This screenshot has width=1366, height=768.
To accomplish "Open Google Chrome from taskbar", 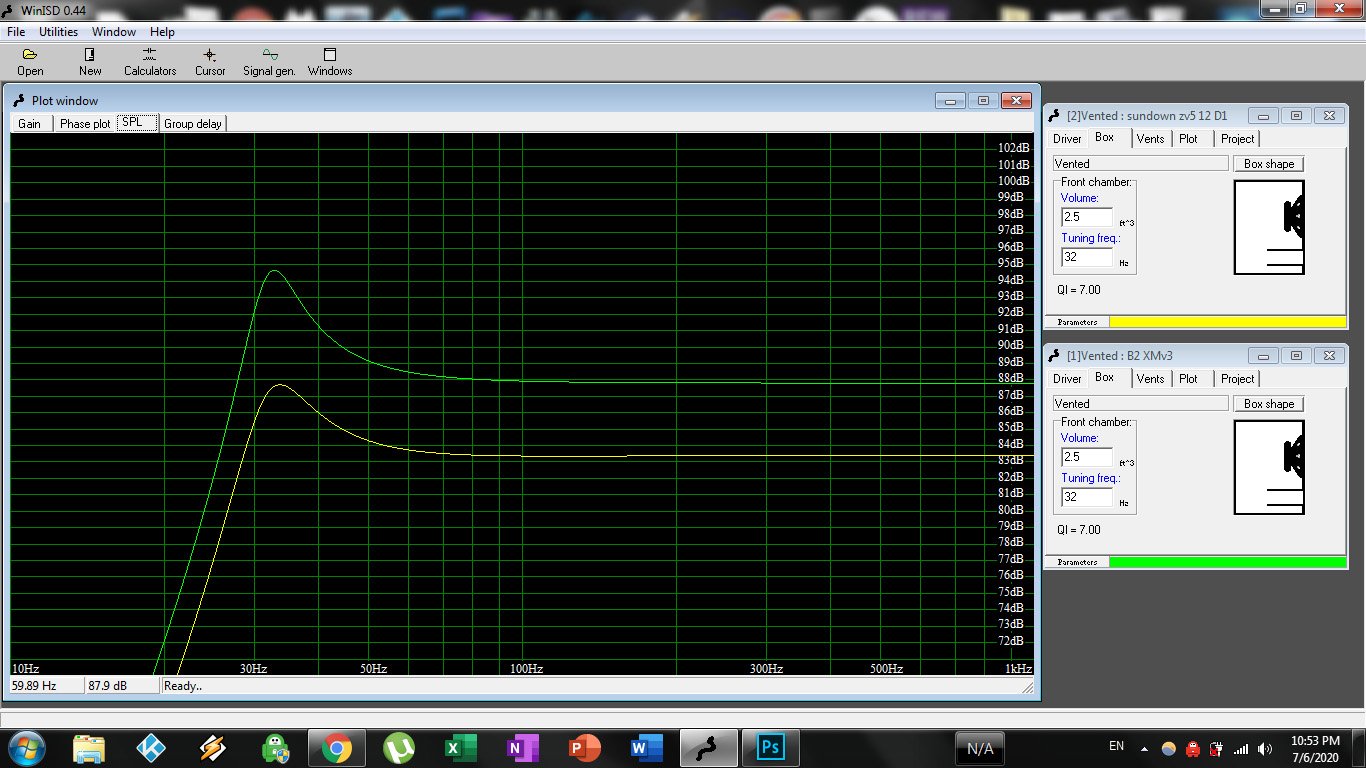I will 337,748.
